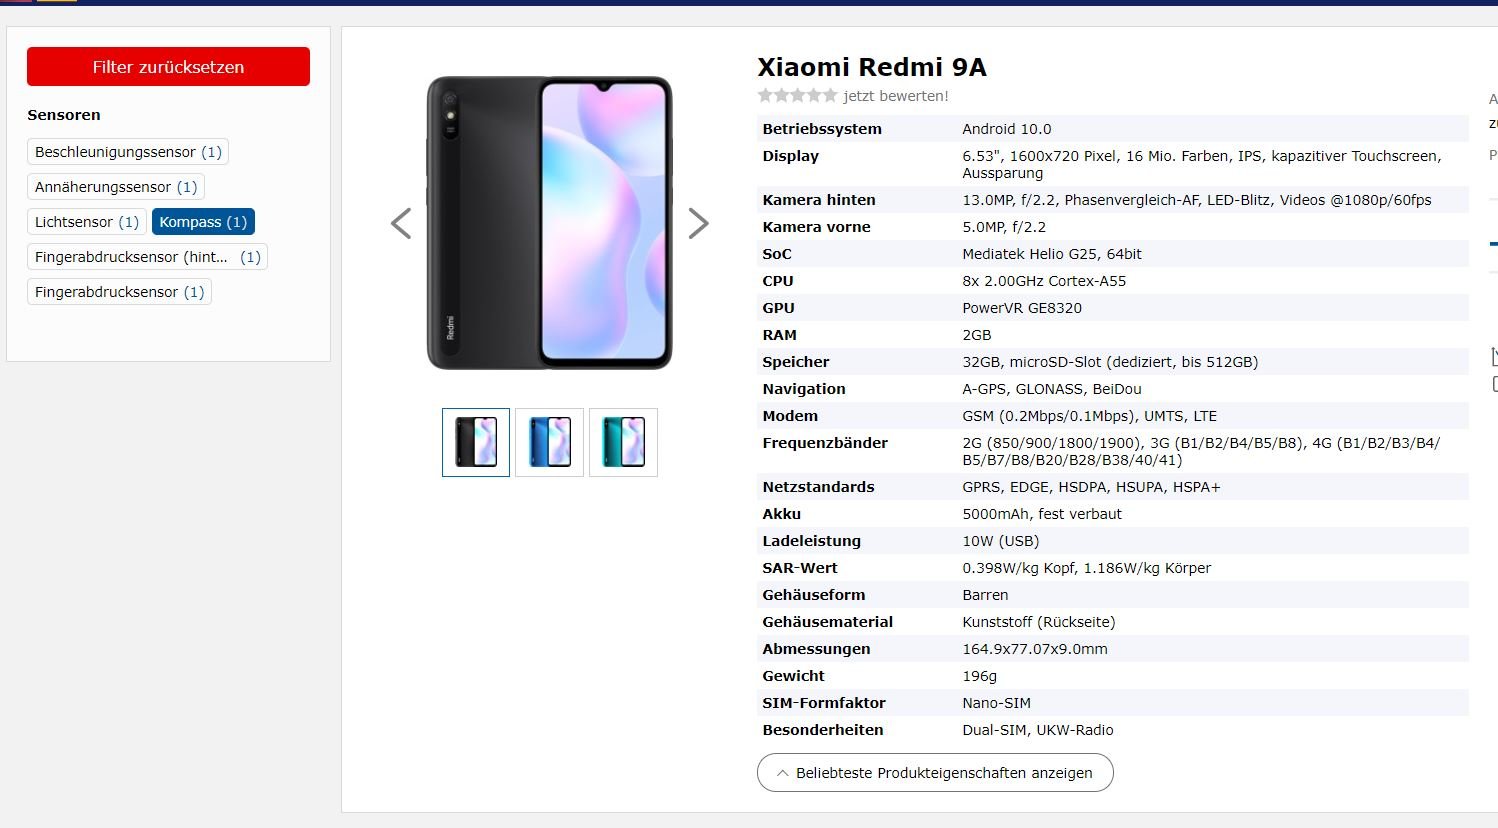Image resolution: width=1498 pixels, height=828 pixels.
Task: Select the blue Redmi 9A thumbnail
Action: [x=549, y=442]
